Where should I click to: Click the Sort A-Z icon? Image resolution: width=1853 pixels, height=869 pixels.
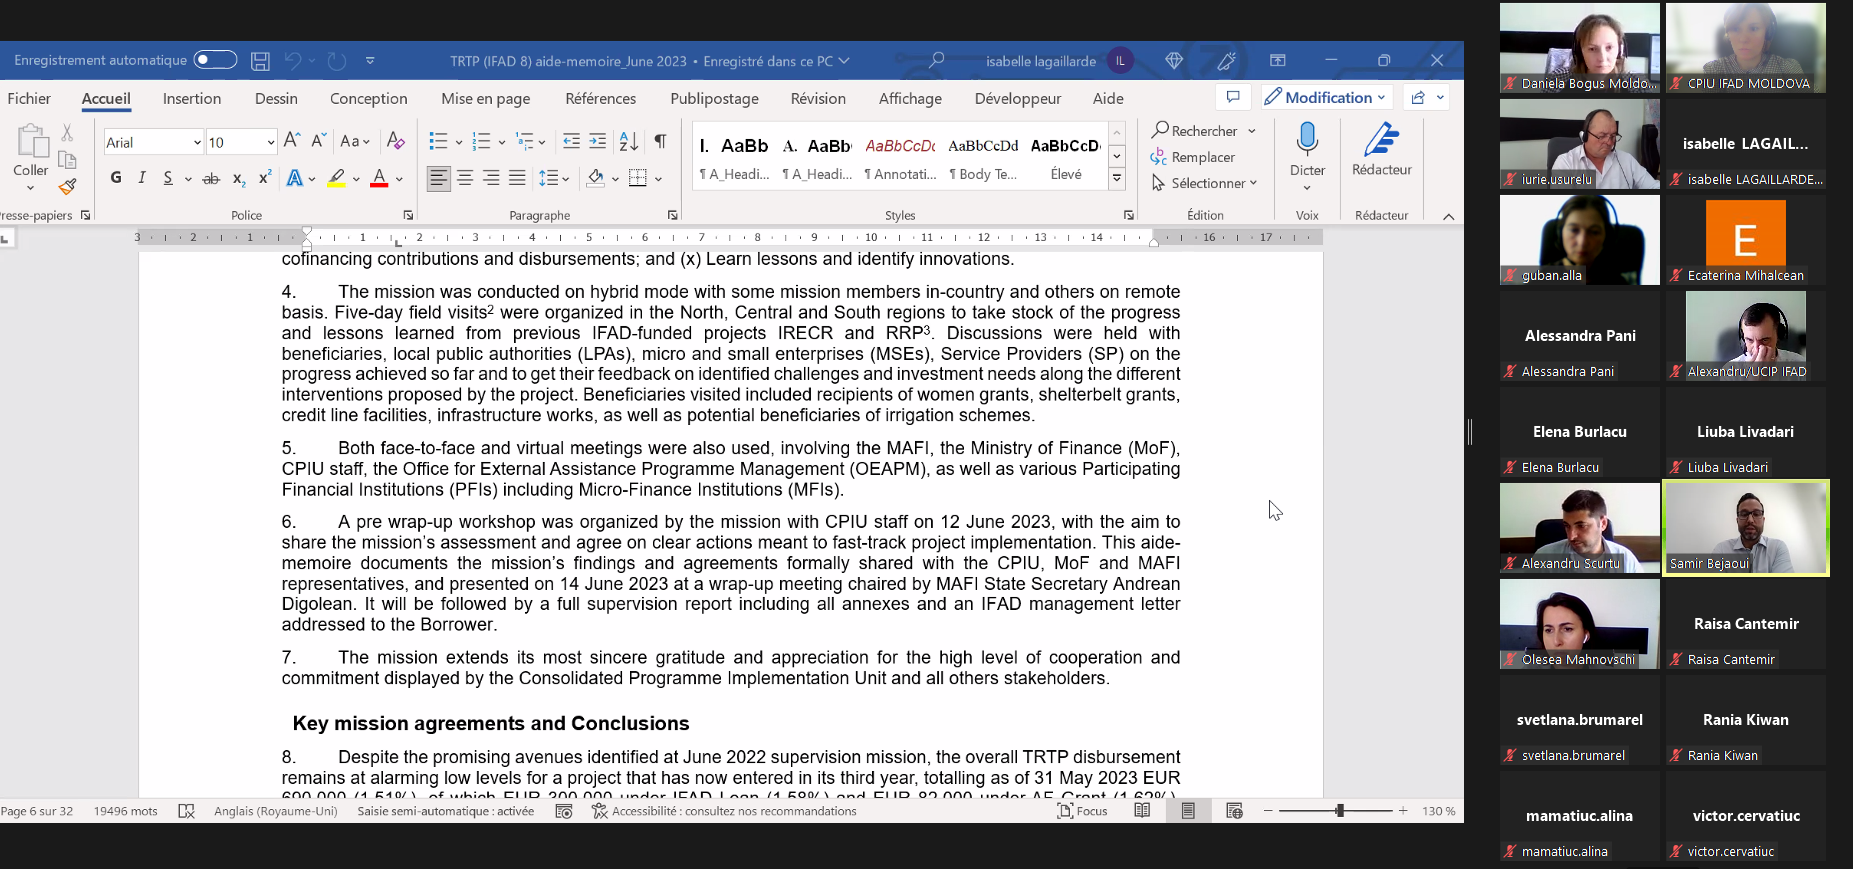click(628, 141)
